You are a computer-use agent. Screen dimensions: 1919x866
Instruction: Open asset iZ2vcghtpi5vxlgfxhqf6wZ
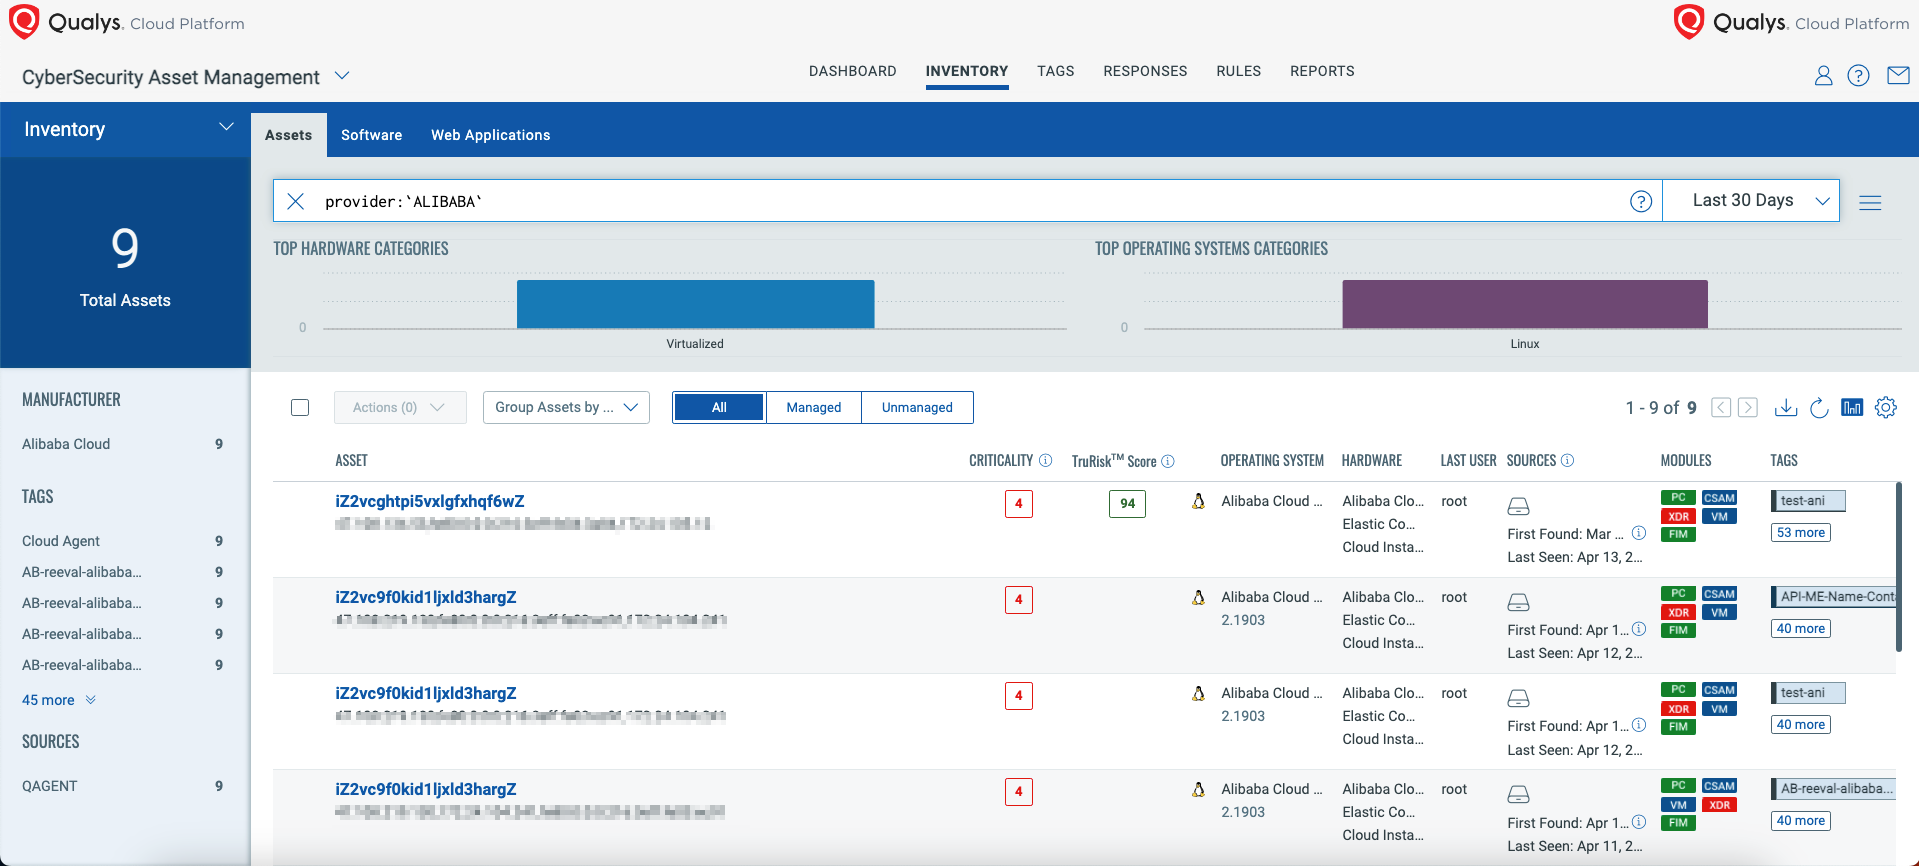click(430, 501)
